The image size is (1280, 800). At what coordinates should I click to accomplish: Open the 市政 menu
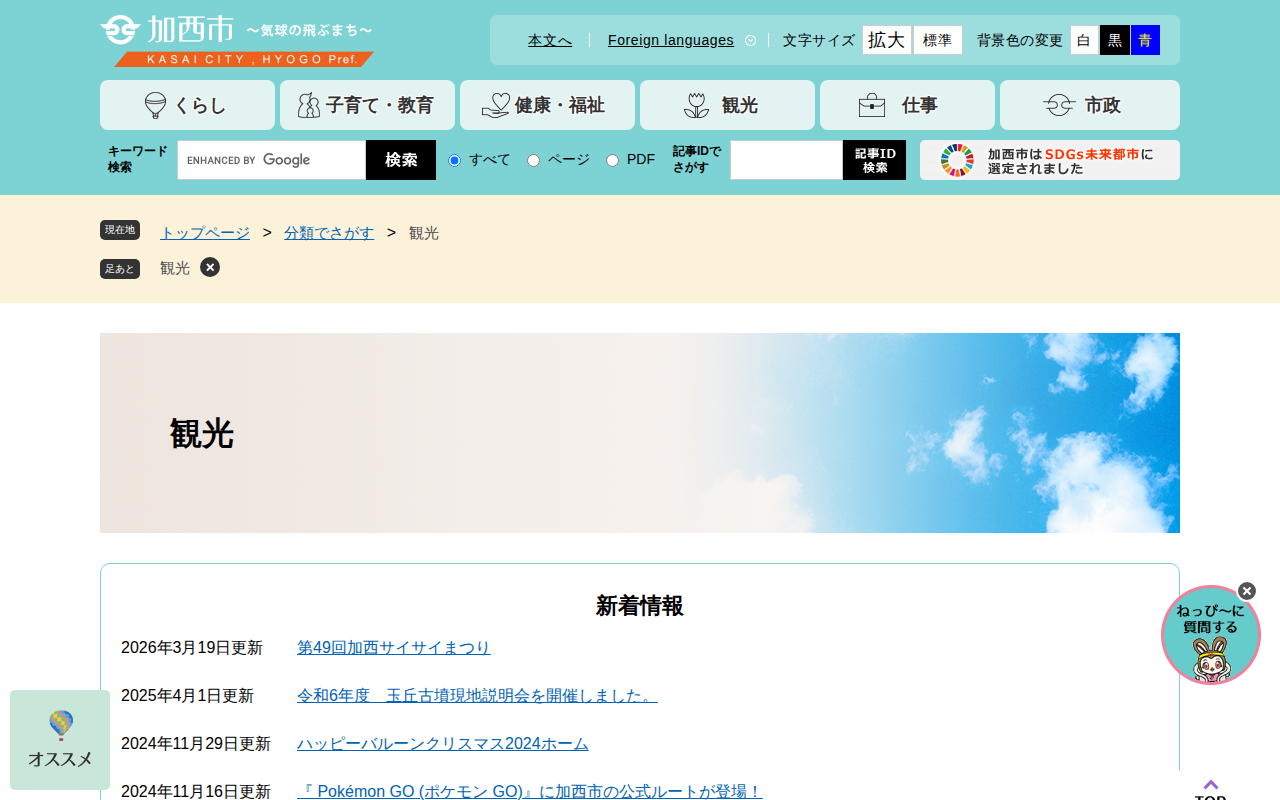1090,105
